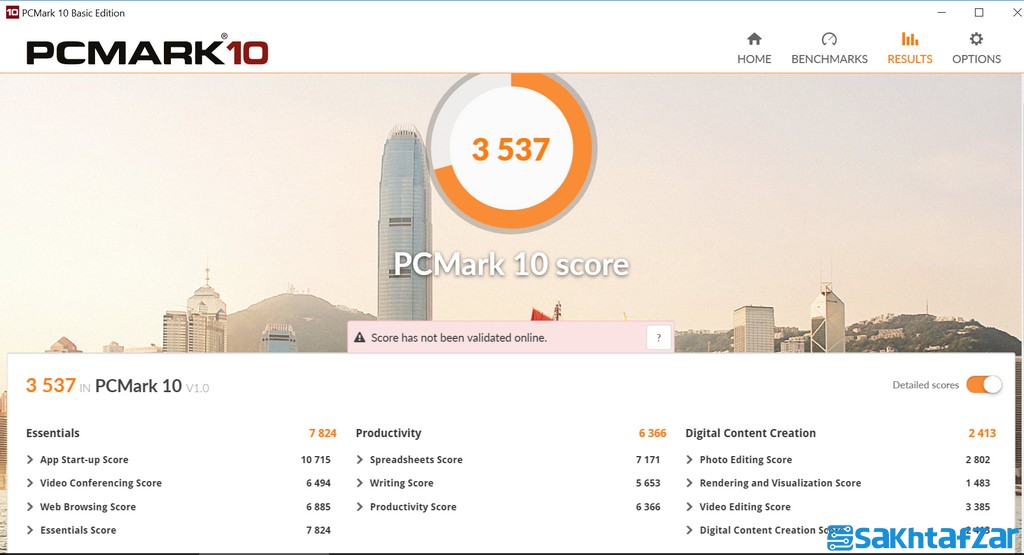Click the circular 3 537 score gauge
This screenshot has height=555, width=1024.
pos(511,149)
